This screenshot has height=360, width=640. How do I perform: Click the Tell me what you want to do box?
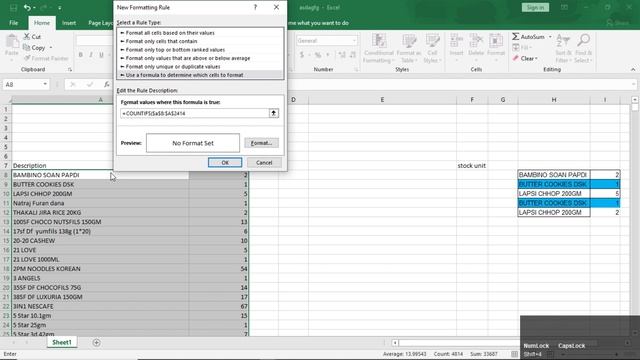(x=318, y=23)
